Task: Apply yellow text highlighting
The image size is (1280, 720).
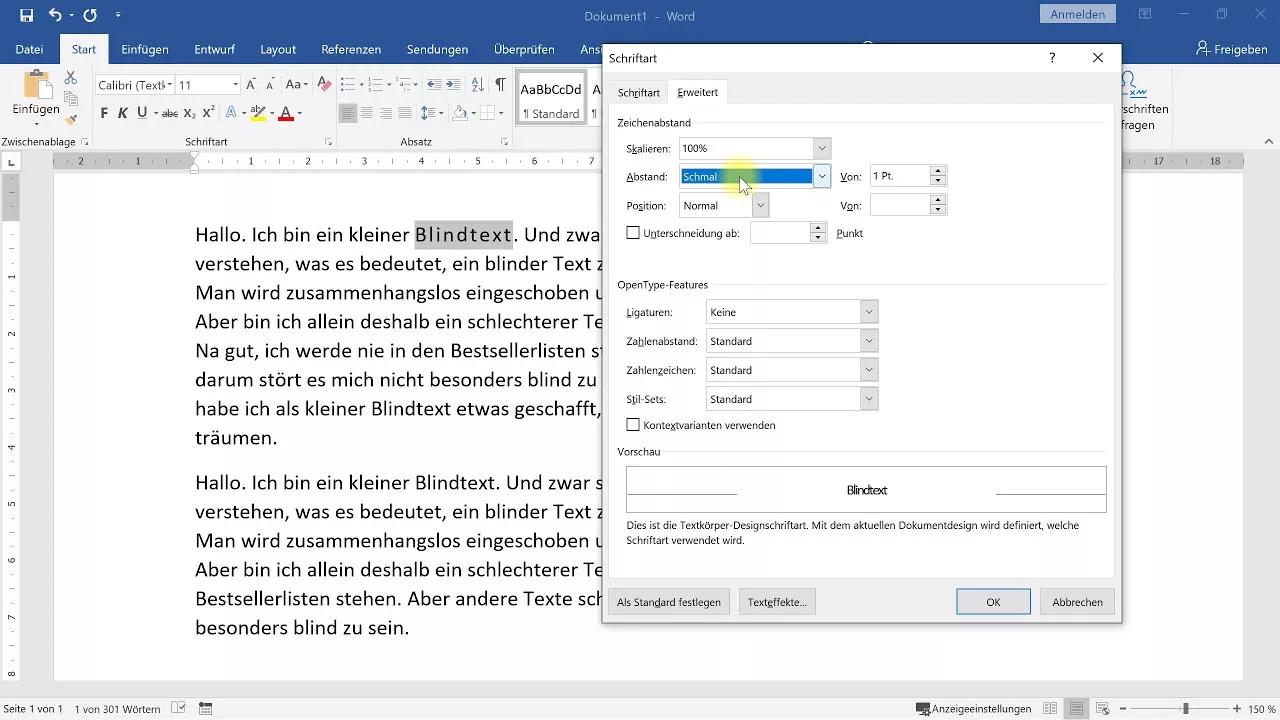Action: (258, 112)
